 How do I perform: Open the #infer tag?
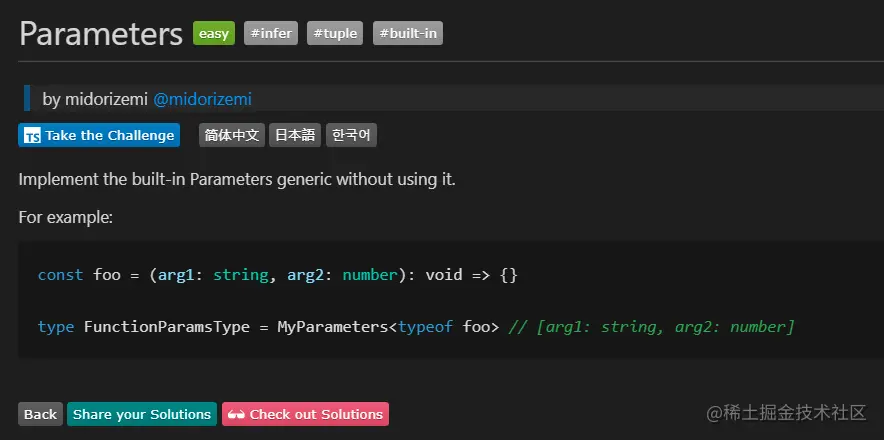(x=271, y=34)
